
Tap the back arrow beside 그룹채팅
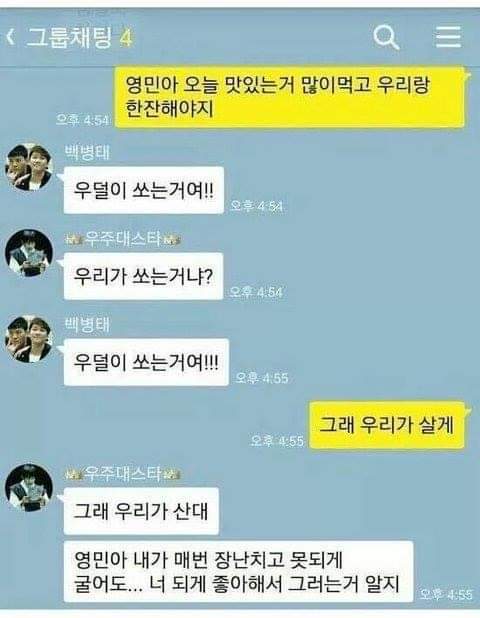pos(11,37)
